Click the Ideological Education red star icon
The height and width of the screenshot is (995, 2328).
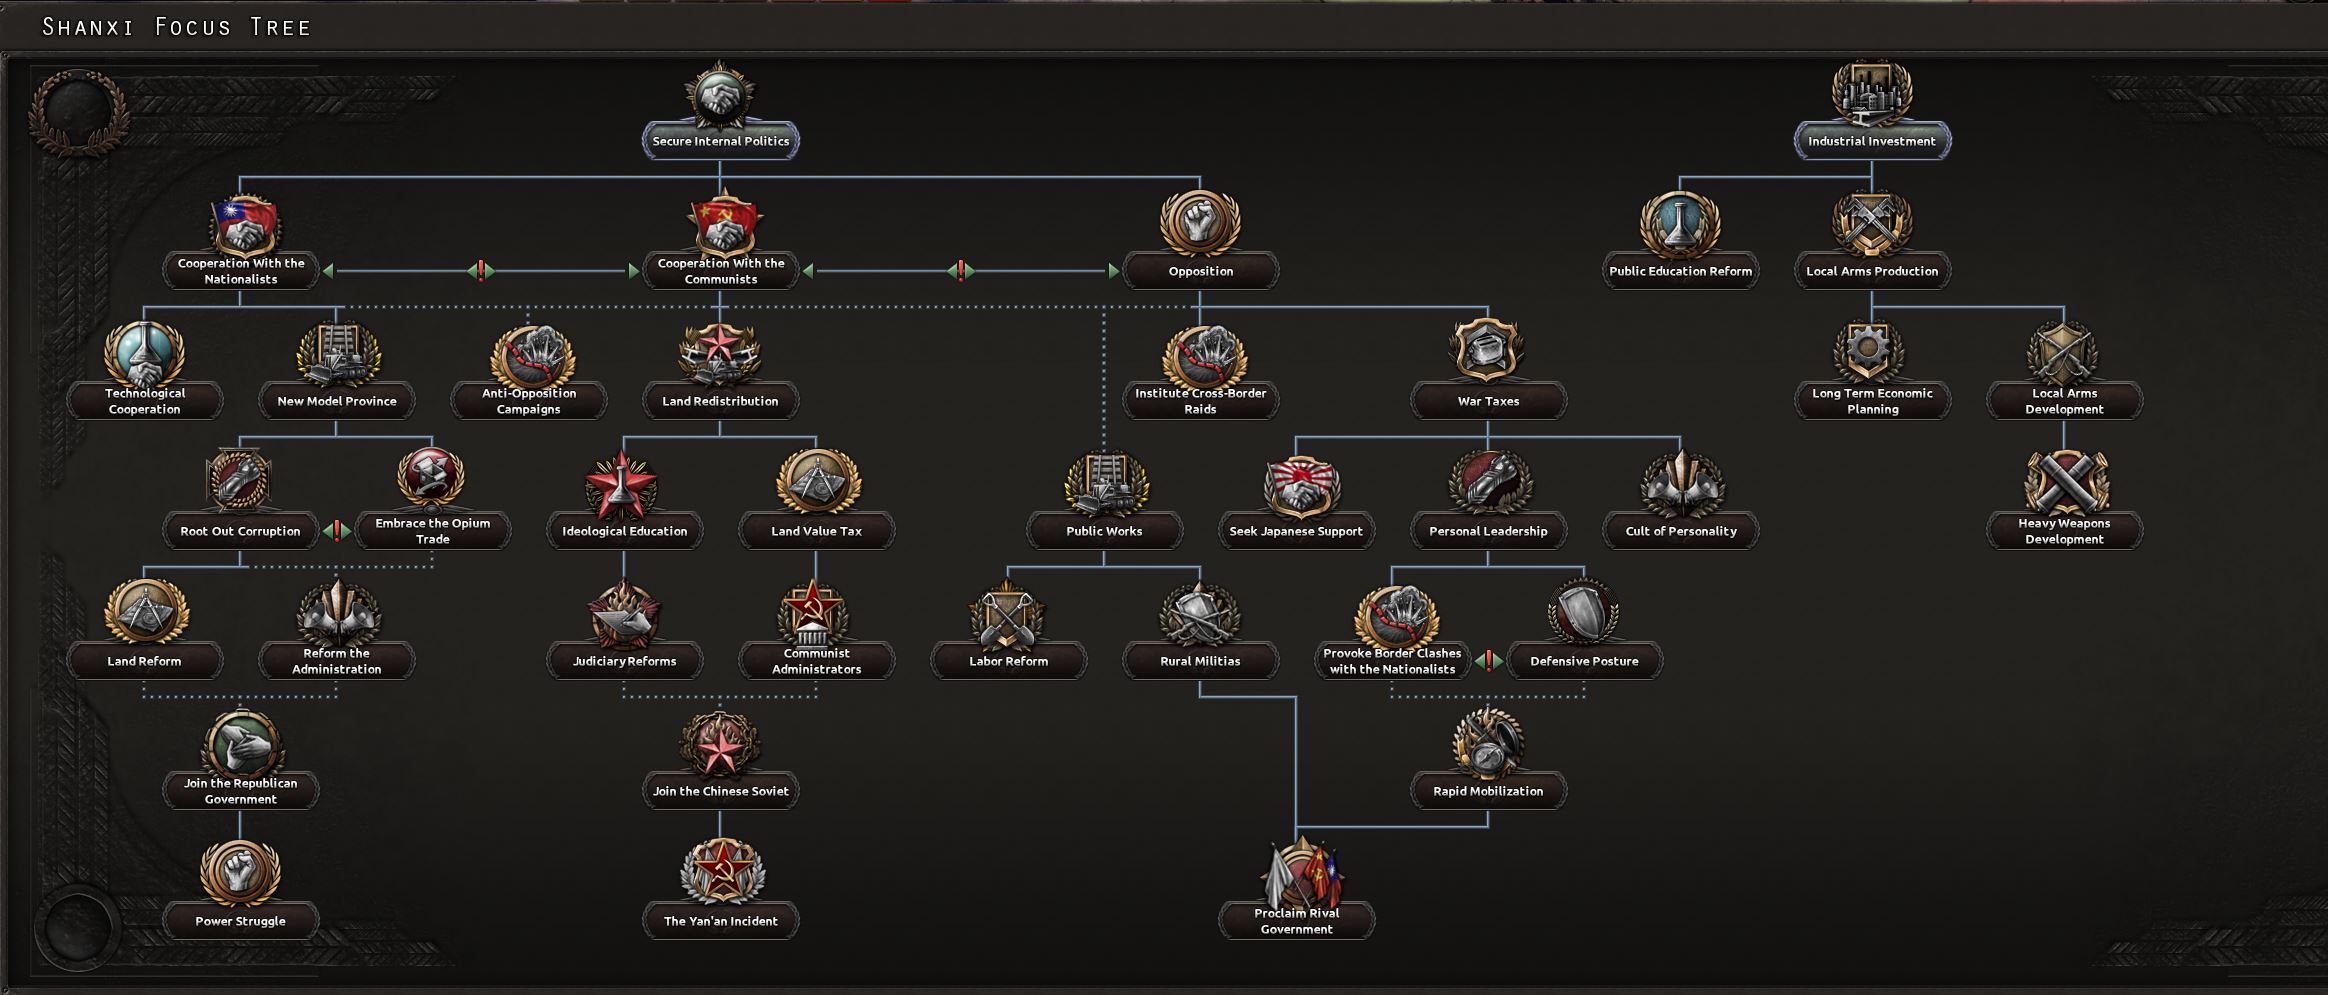pyautogui.click(x=624, y=484)
